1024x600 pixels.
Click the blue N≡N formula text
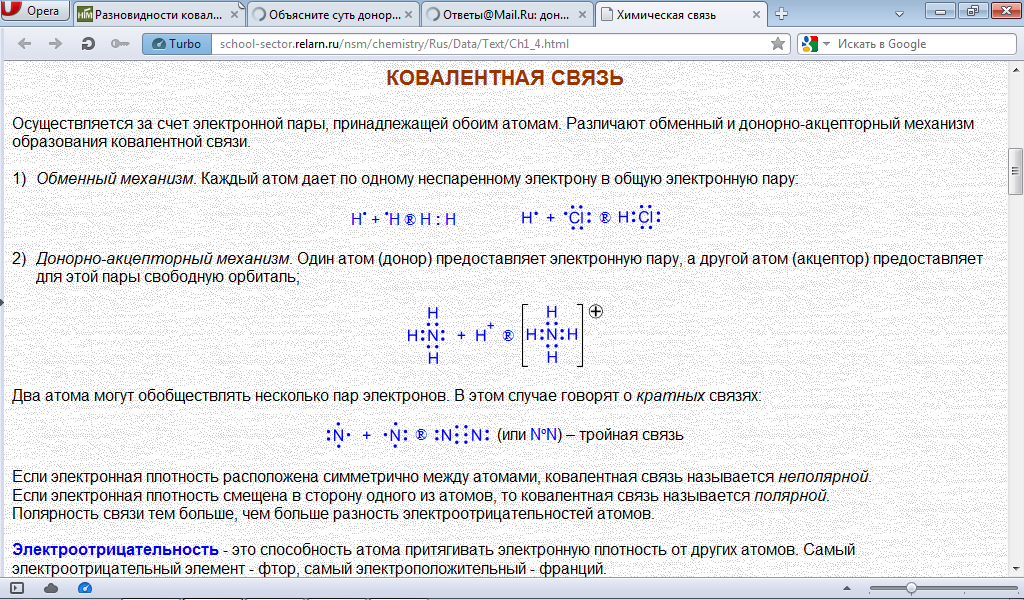(543, 435)
